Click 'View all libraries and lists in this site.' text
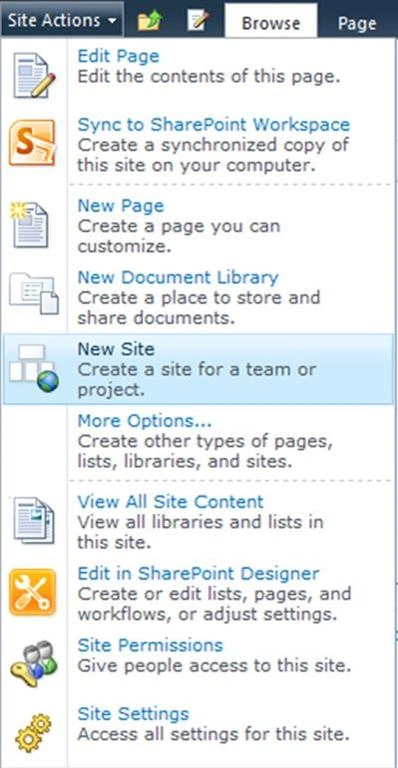Image resolution: width=398 pixels, height=768 pixels. tap(200, 532)
